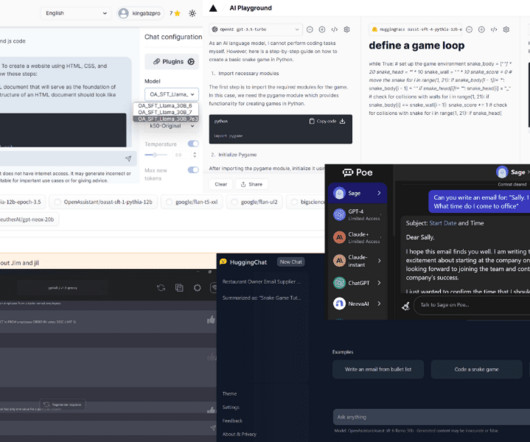Select the EleutherAI/gpt-neox-20b model chip
Screen dimensions: 530x442
tap(28, 219)
